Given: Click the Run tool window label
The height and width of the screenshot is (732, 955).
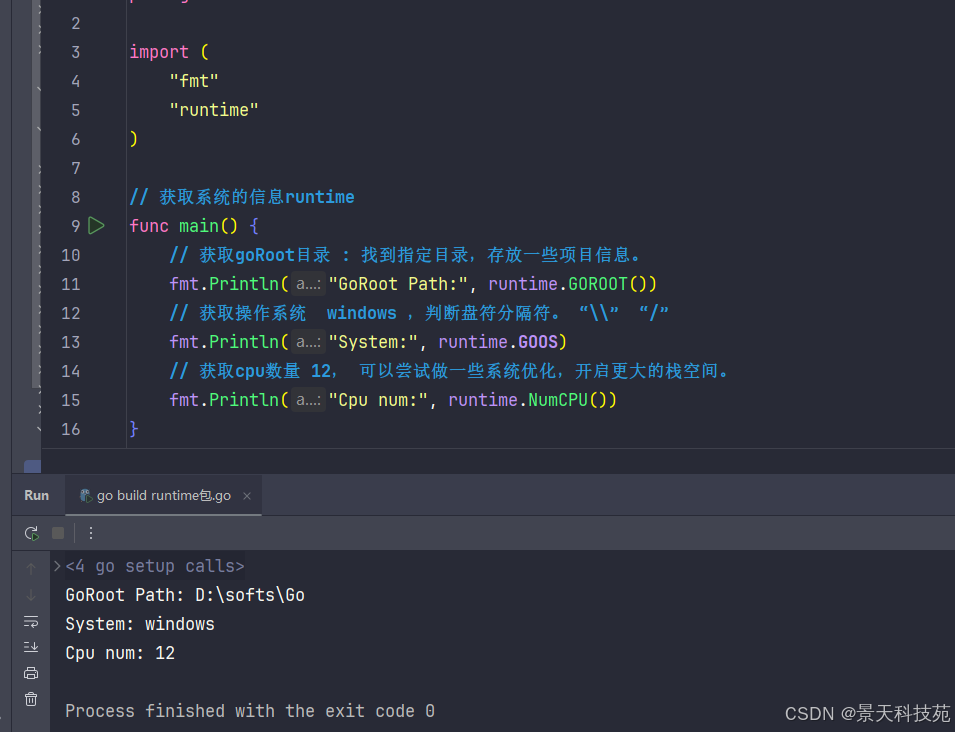Looking at the screenshot, I should coord(36,495).
